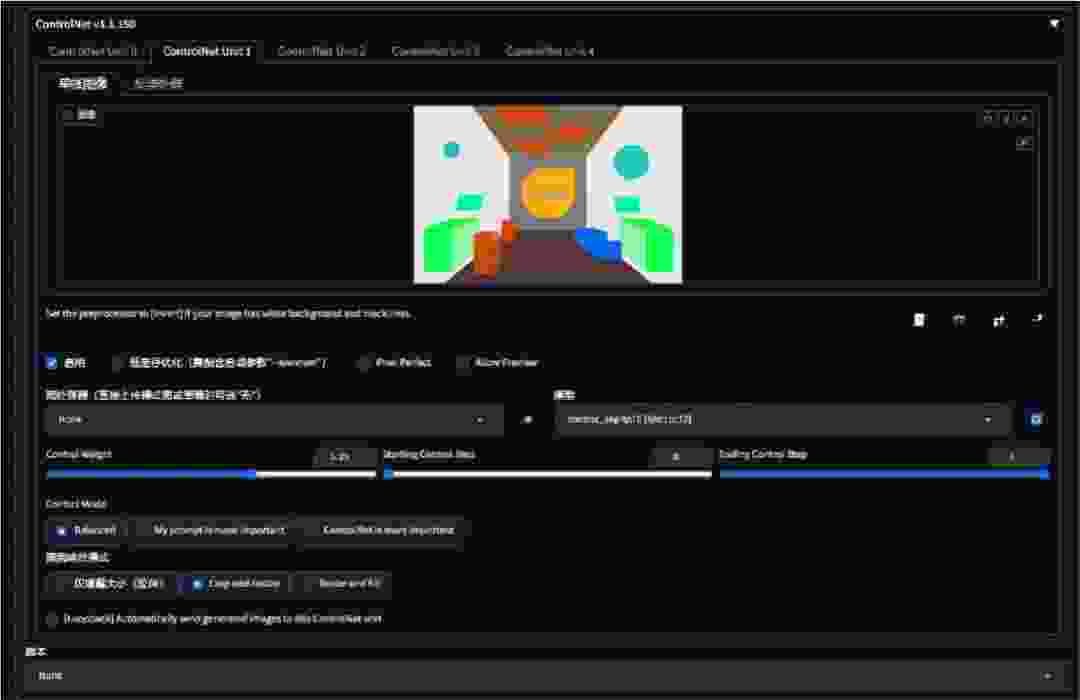Click the new canvas document icon

pos(919,320)
